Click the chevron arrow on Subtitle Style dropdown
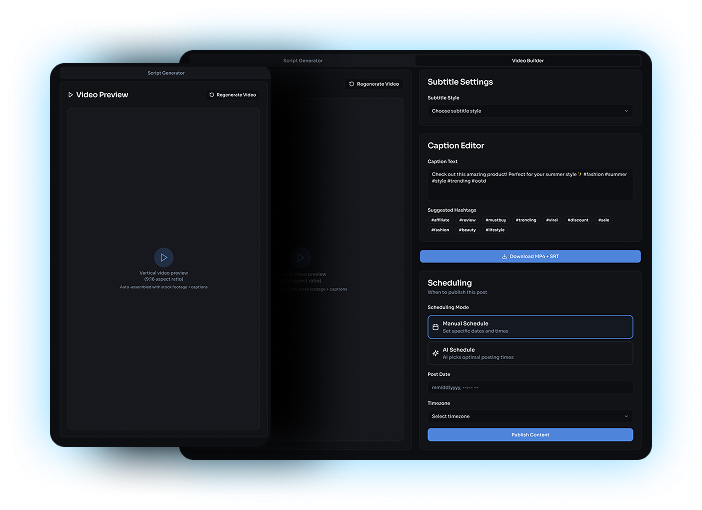Image resolution: width=702 pixels, height=510 pixels. (x=626, y=111)
